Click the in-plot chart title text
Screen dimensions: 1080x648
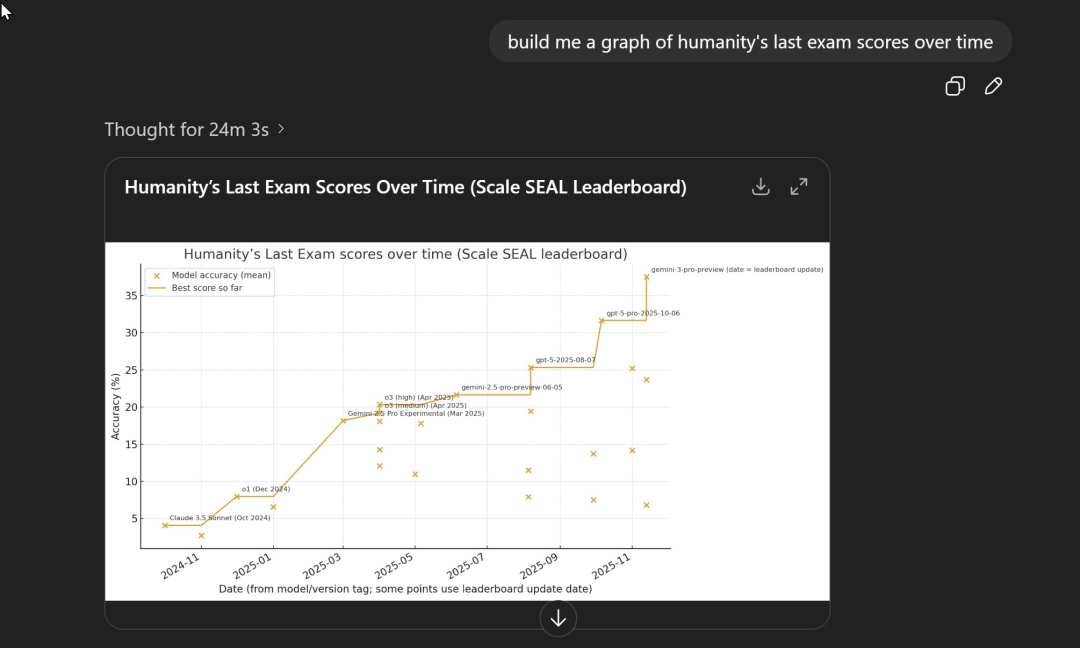pos(405,254)
